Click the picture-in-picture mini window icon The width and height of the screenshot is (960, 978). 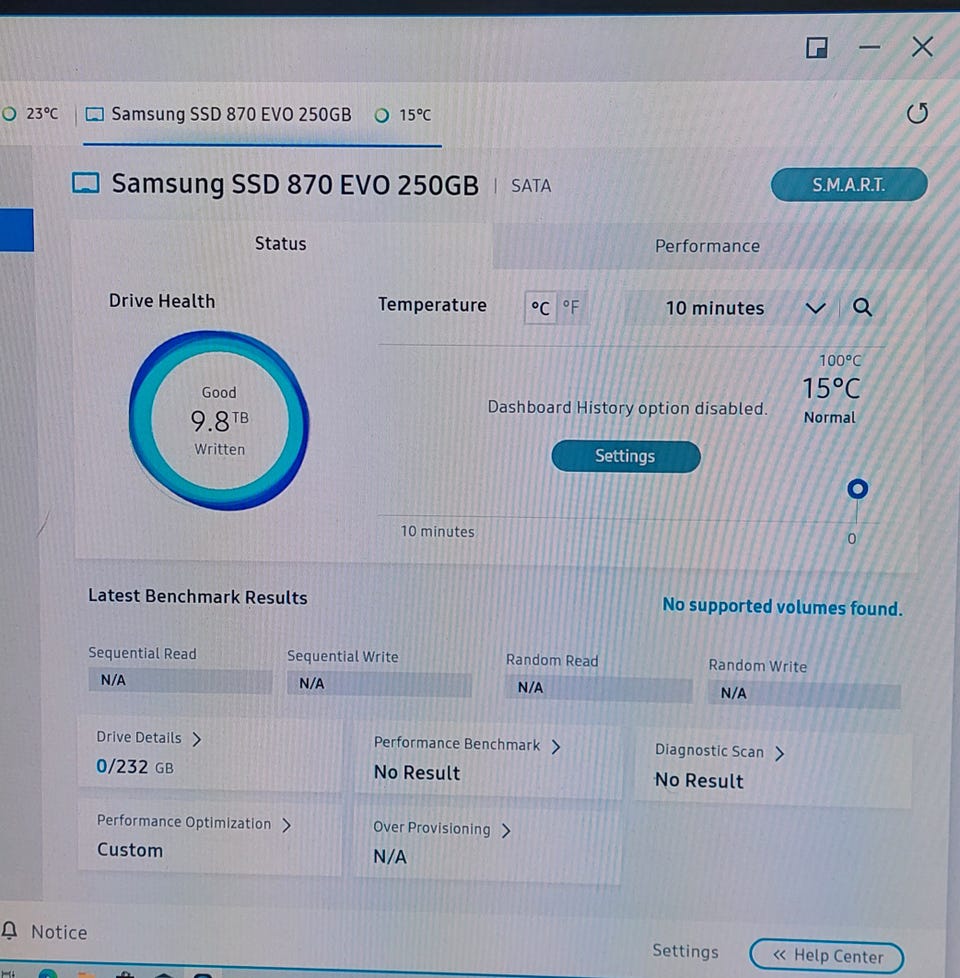(x=817, y=47)
